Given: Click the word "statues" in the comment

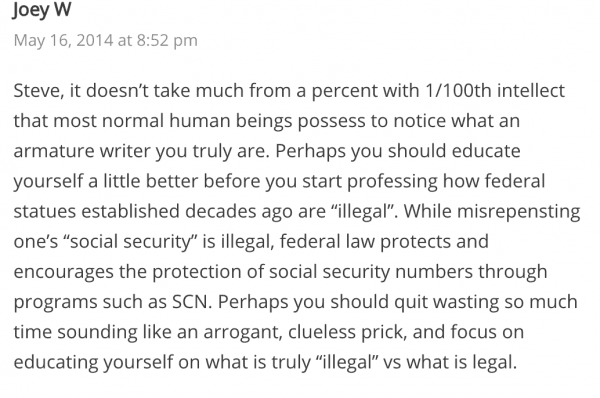Looking at the screenshot, I should click(45, 211).
